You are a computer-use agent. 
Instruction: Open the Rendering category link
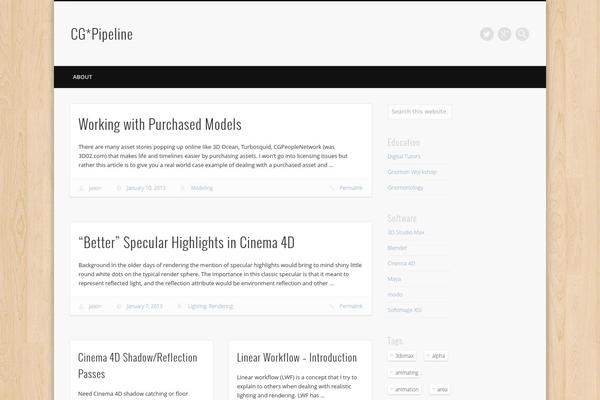coord(221,306)
